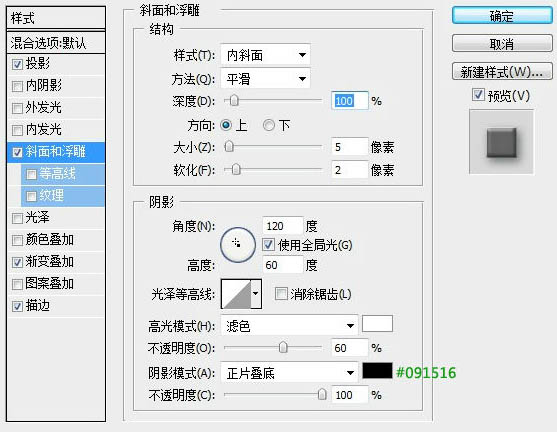This screenshot has height=432, width=557.
Task: Enable 消除锯齿 anti-alias checkbox
Action: pyautogui.click(x=281, y=294)
